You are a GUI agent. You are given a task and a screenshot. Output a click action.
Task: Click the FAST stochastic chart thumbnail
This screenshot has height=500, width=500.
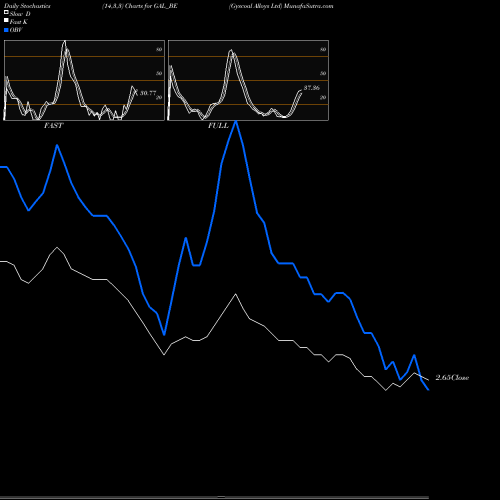point(84,80)
